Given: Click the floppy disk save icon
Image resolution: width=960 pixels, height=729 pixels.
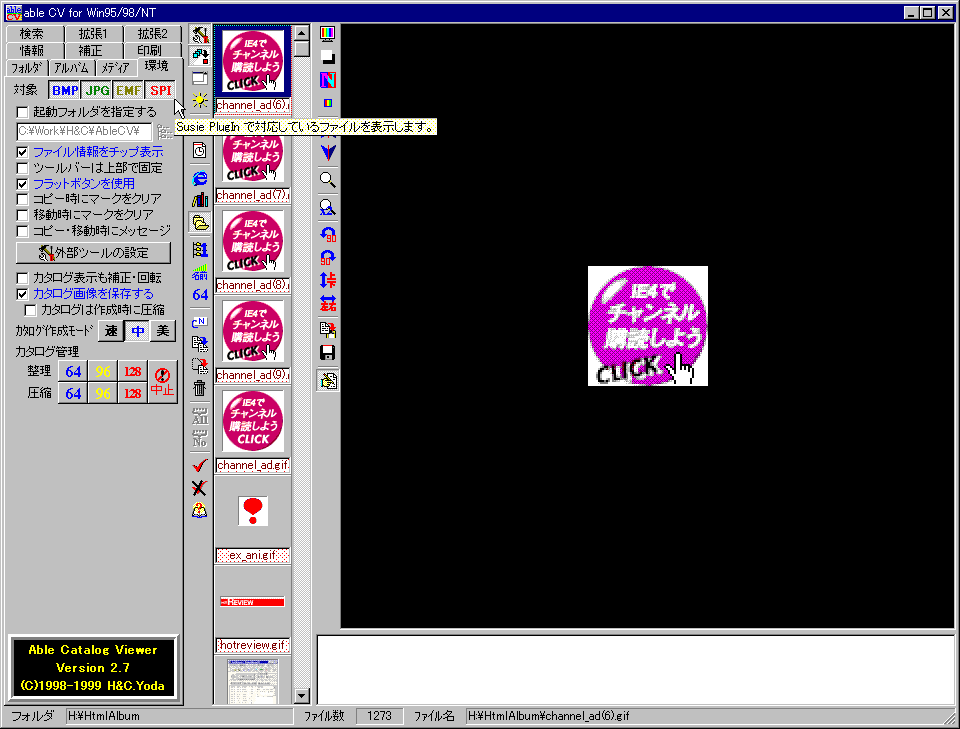Looking at the screenshot, I should (328, 353).
